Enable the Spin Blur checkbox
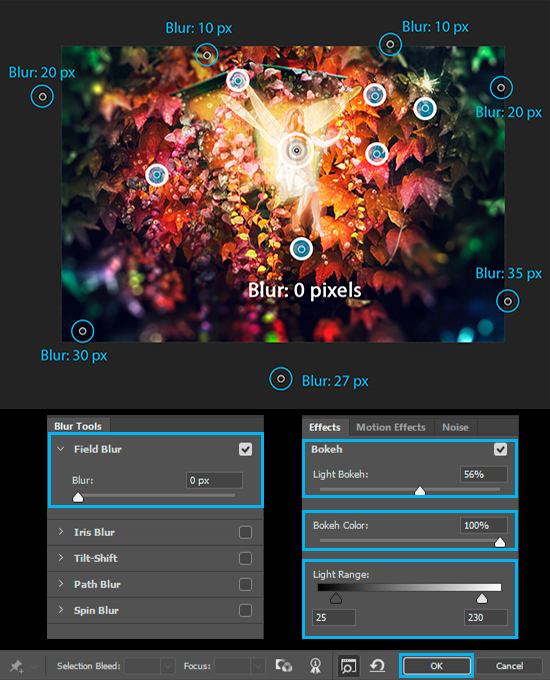Viewport: 550px width, 680px height. (x=246, y=610)
